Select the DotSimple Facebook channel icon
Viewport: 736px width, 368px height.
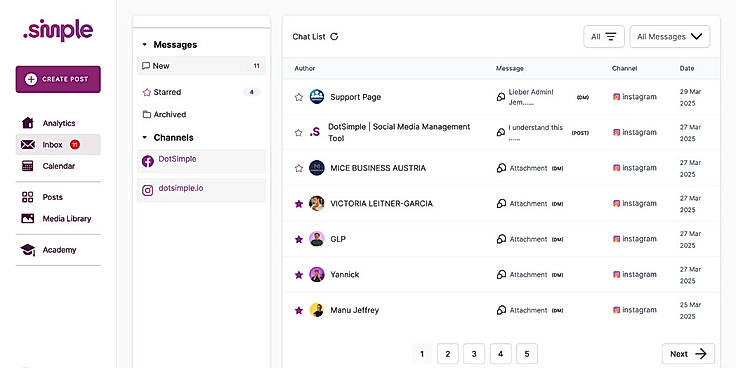147,161
